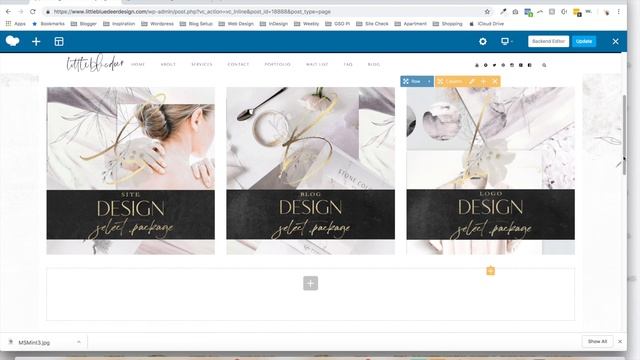This screenshot has height=360, width=640.
Task: Click the address bar URL
Action: [x=192, y=12]
